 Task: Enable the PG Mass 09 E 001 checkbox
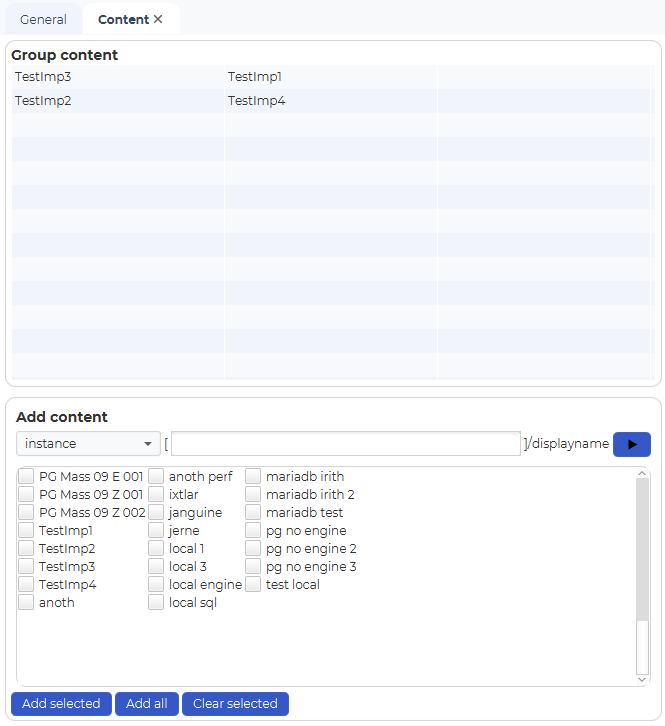tap(26, 477)
